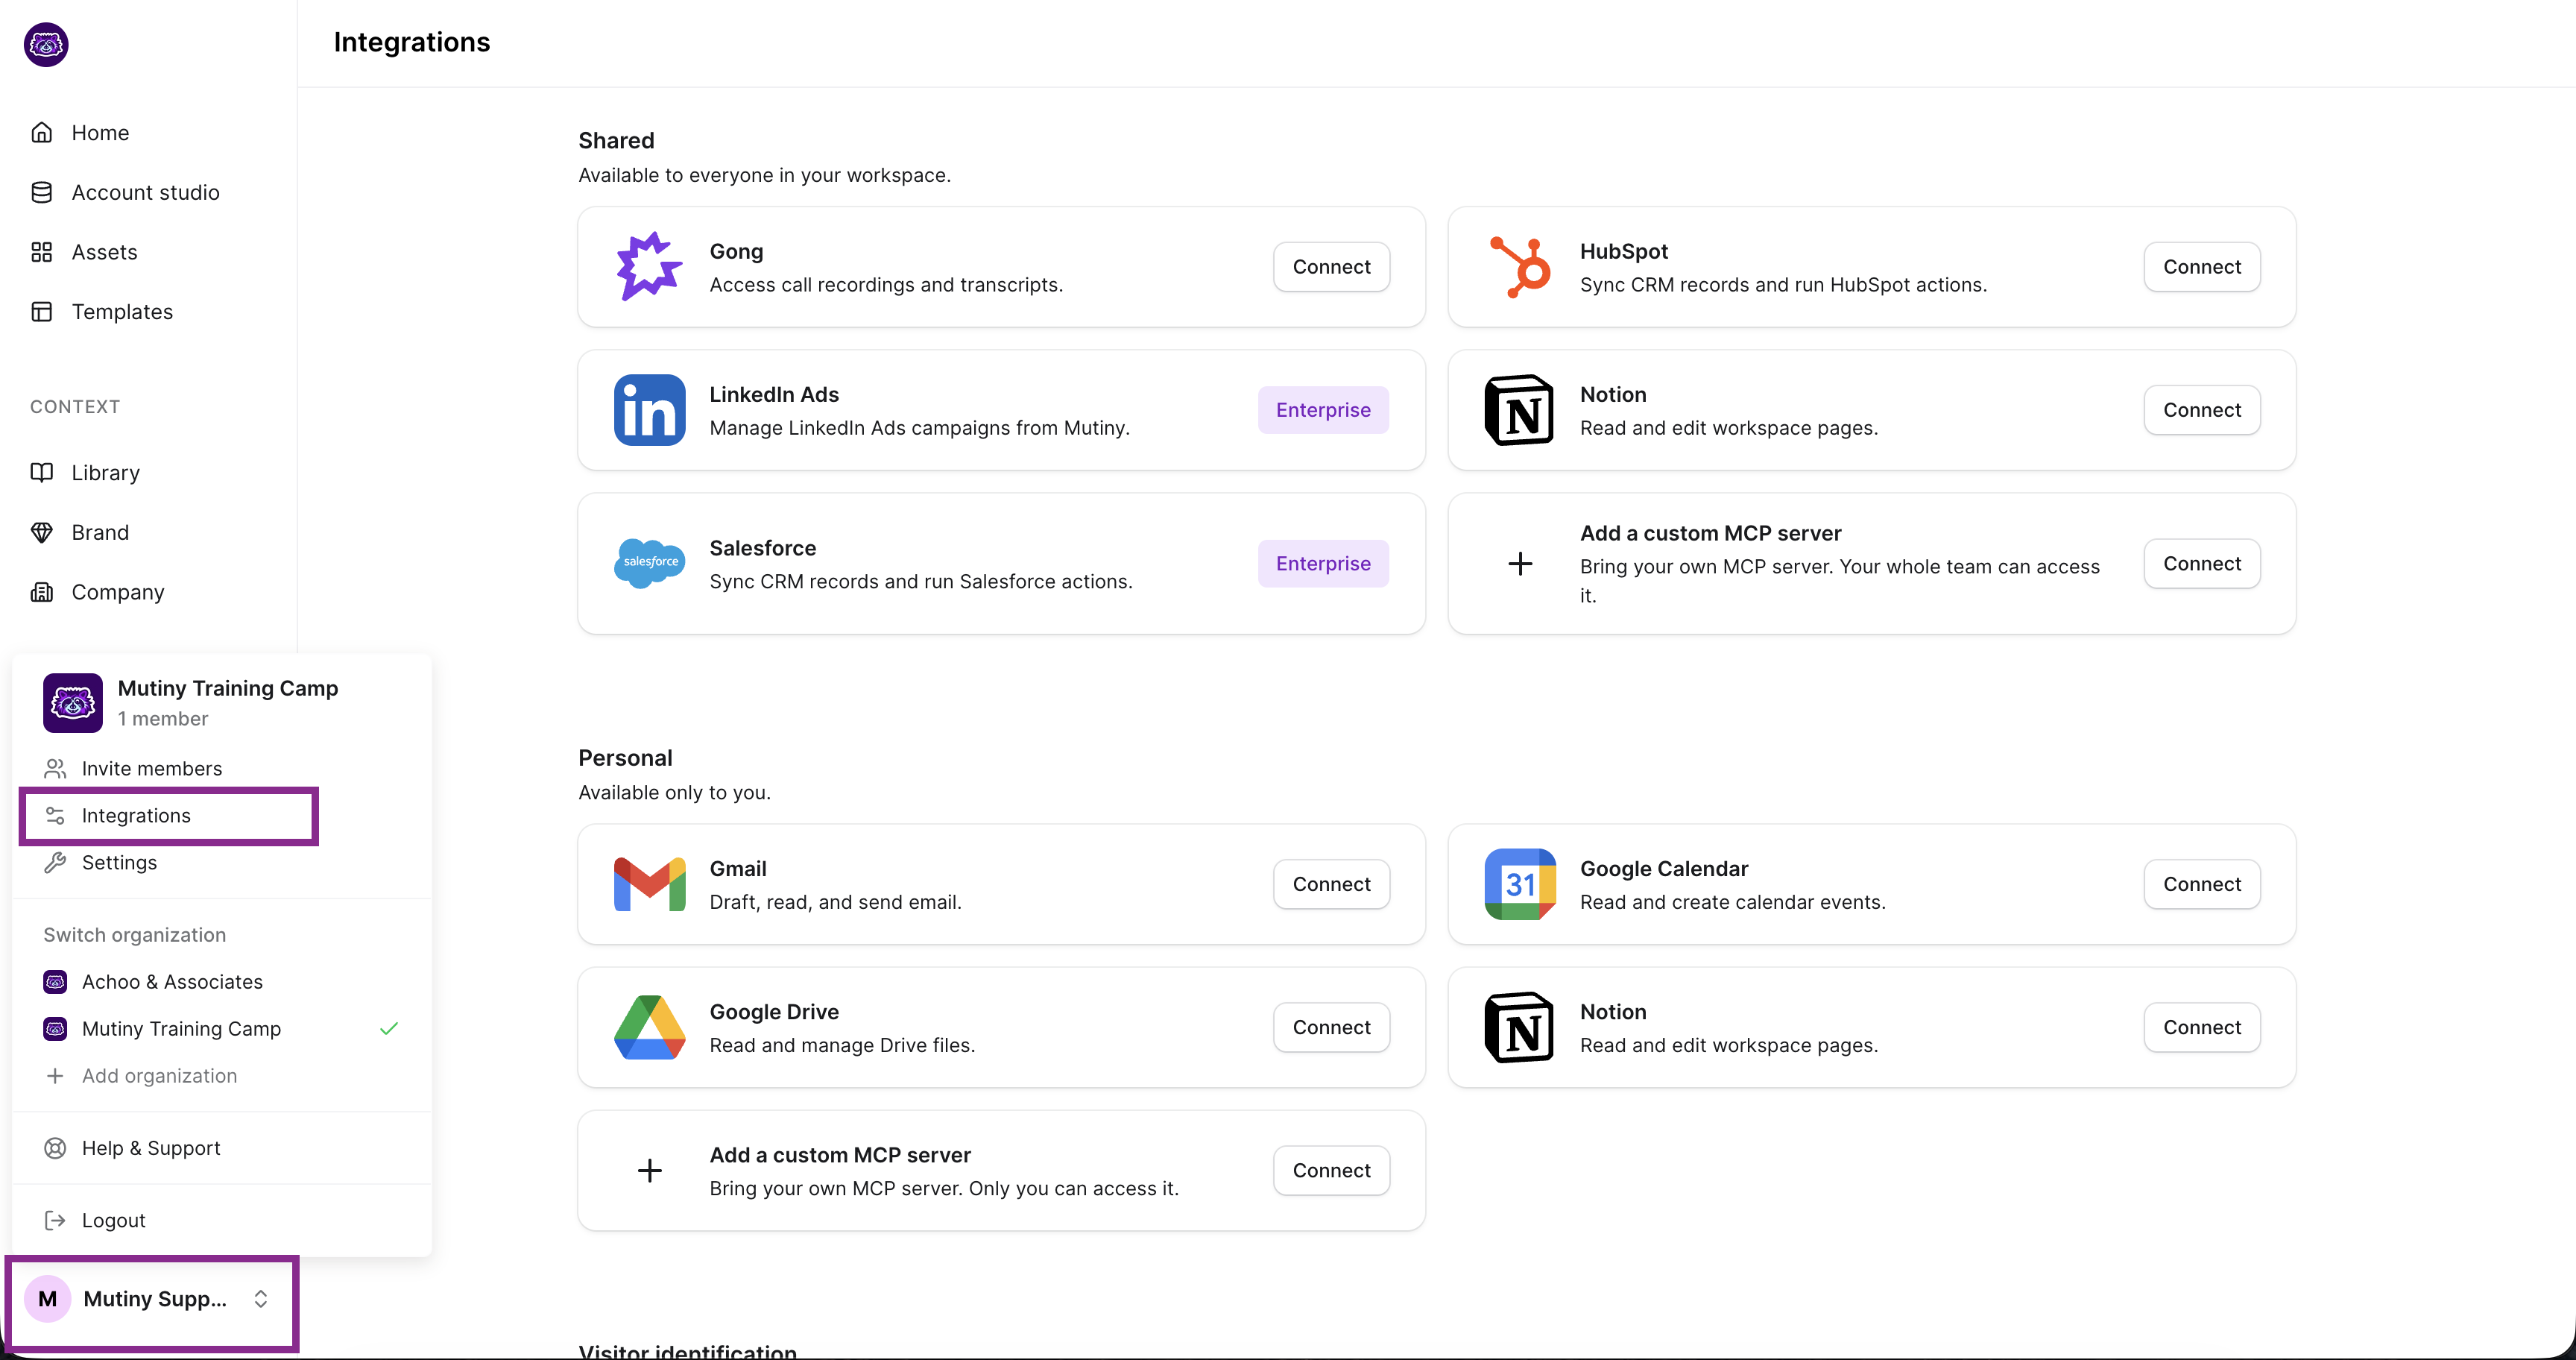Click Enterprise badge on Salesforce
The width and height of the screenshot is (2576, 1360).
pyautogui.click(x=1323, y=564)
